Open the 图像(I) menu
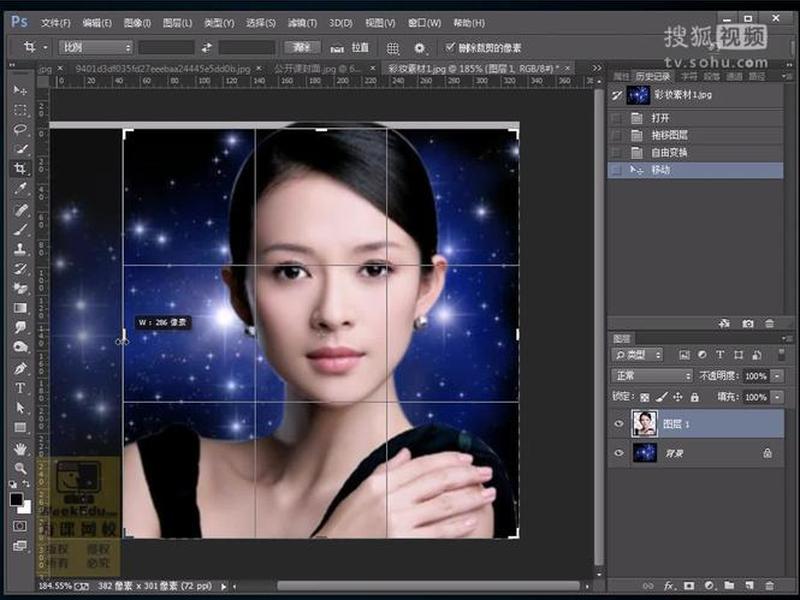The width and height of the screenshot is (800, 600). coord(137,23)
